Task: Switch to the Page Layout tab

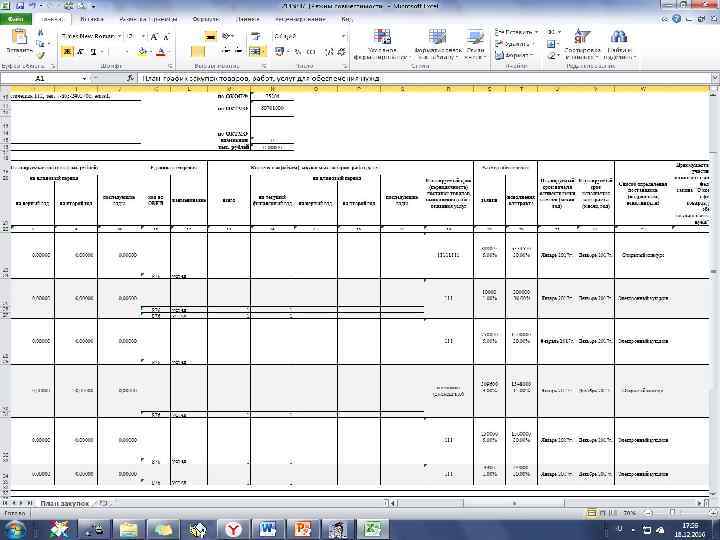Action: click(148, 19)
